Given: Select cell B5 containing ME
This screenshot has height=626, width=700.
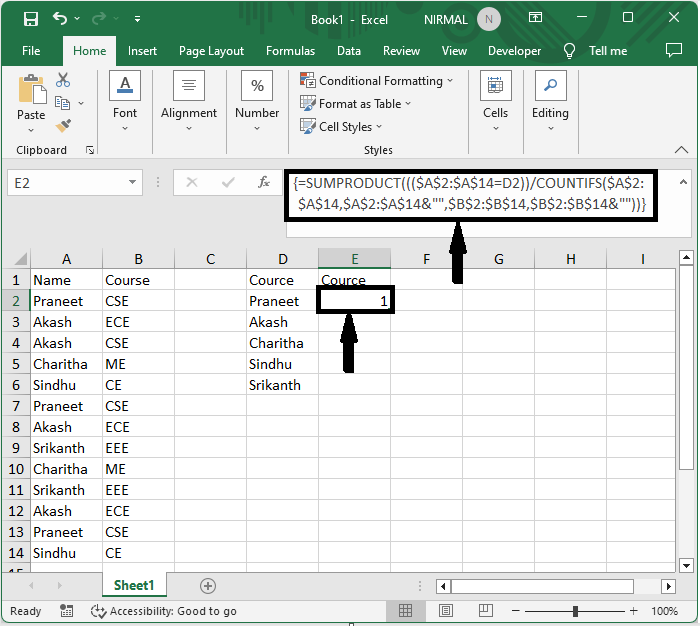Looking at the screenshot, I should pos(138,364).
